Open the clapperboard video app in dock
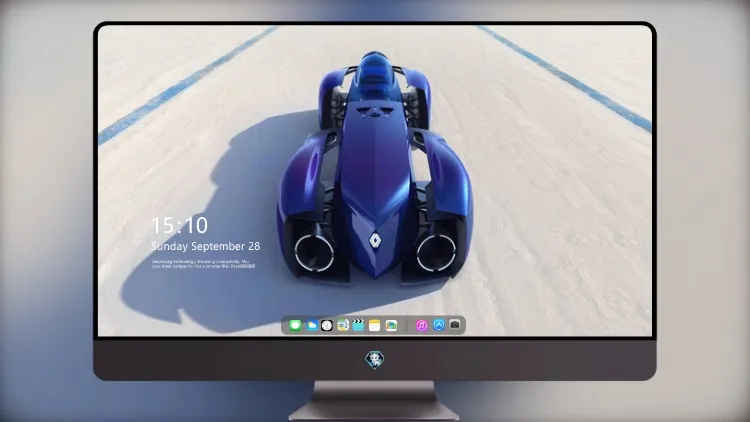Image resolution: width=750 pixels, height=422 pixels. [x=358, y=326]
